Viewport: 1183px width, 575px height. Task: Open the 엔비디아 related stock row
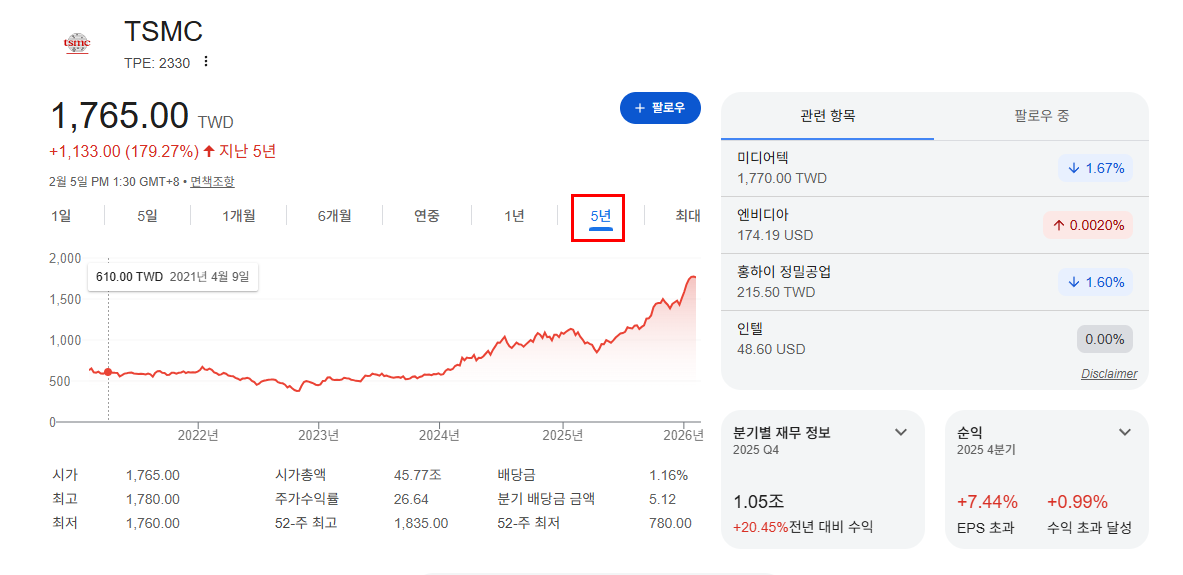click(x=935, y=225)
